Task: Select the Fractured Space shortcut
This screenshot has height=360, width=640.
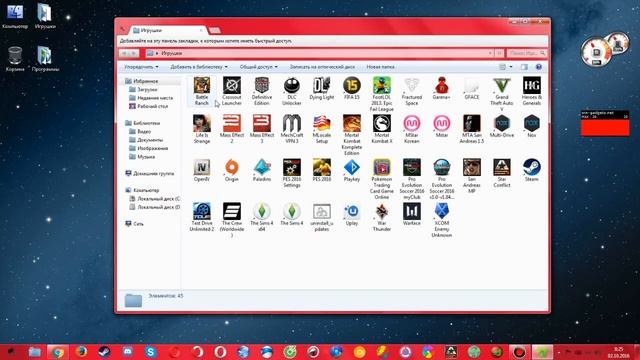Action: 411,91
